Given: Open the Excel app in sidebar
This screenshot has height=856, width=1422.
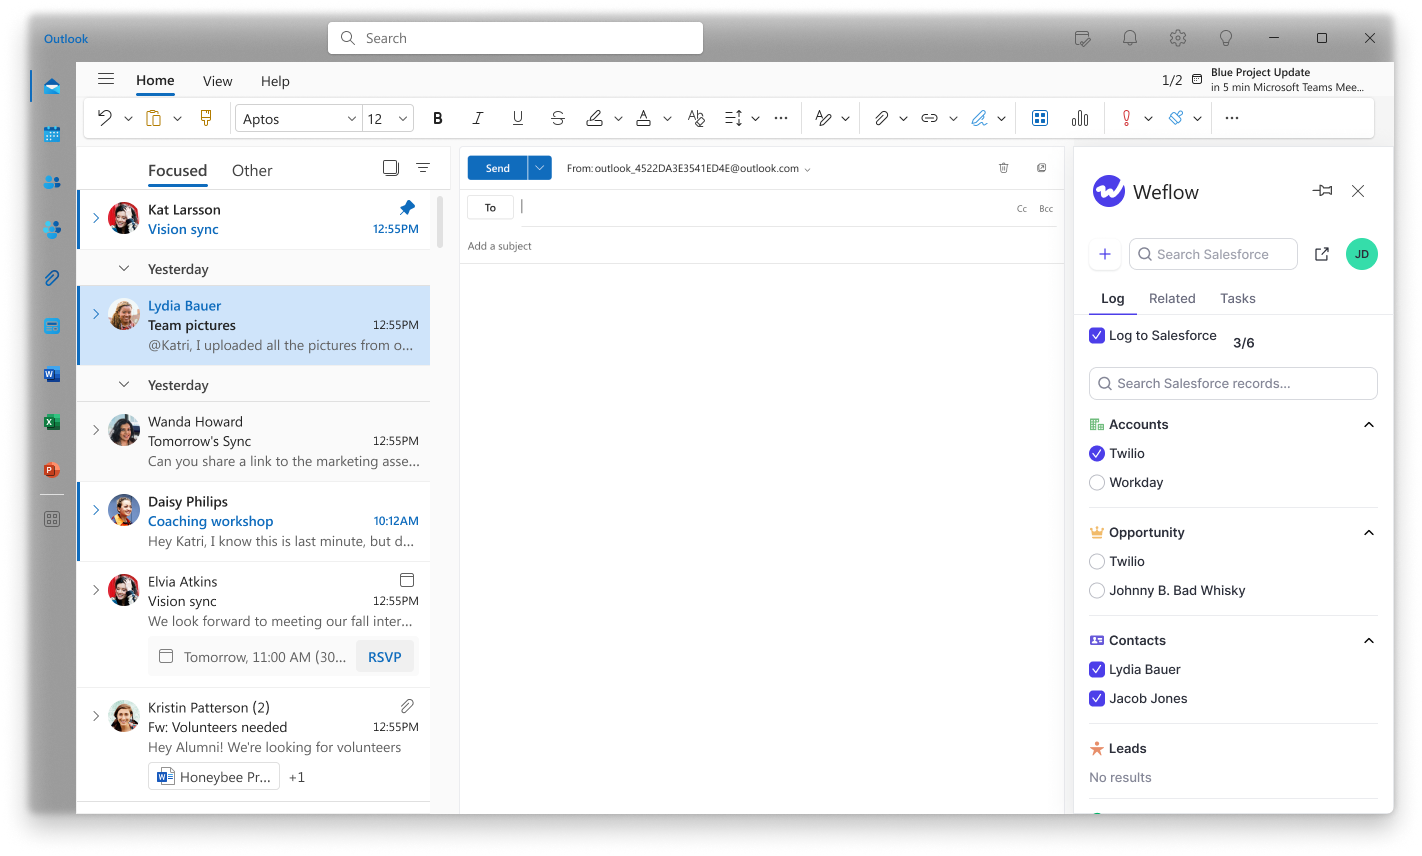Looking at the screenshot, I should (x=52, y=422).
